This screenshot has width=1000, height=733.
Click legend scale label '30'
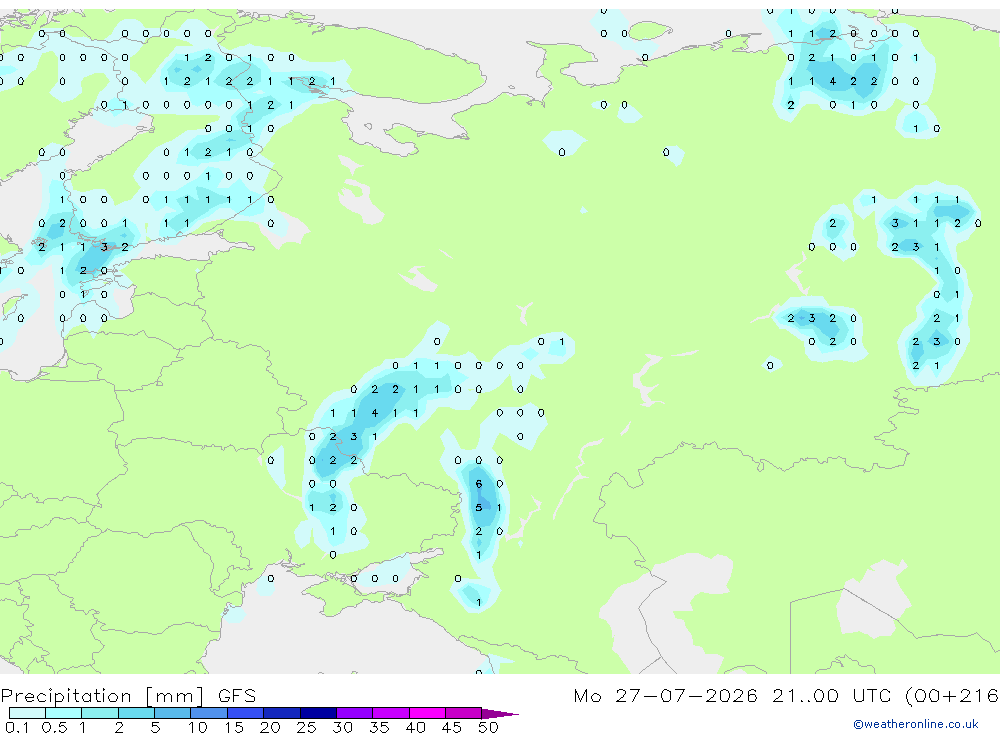point(342,727)
